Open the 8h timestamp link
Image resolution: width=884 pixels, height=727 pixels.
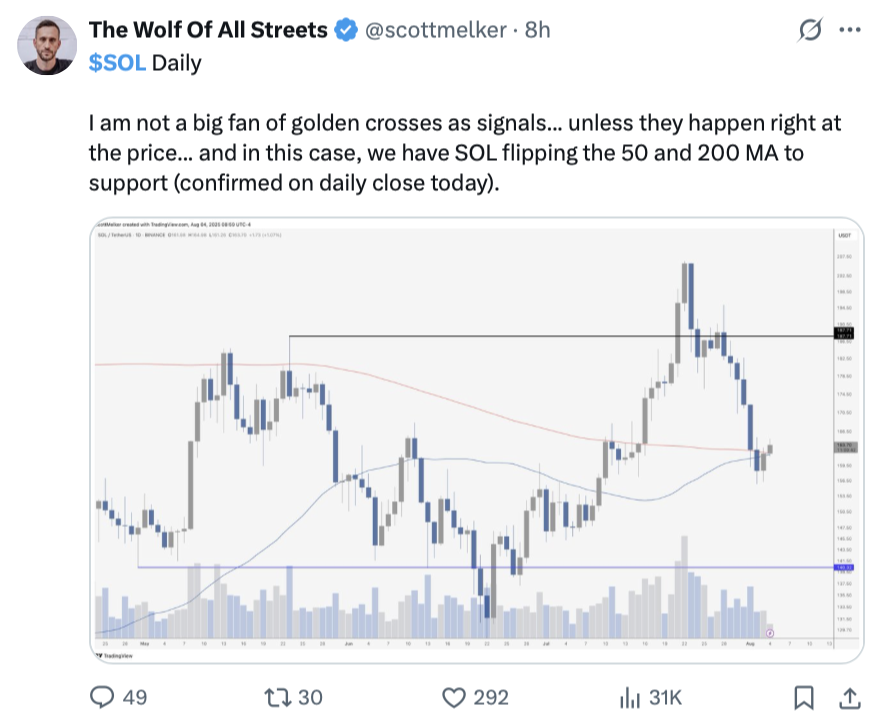[538, 30]
